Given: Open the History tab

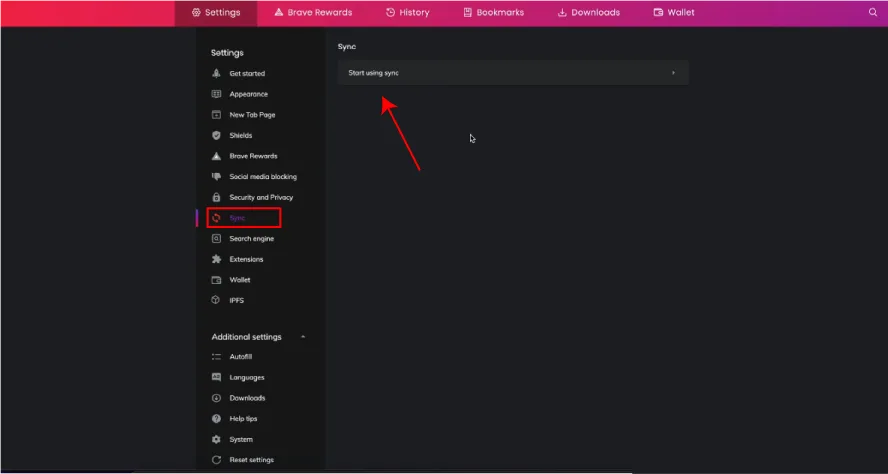Looking at the screenshot, I should click(x=408, y=12).
